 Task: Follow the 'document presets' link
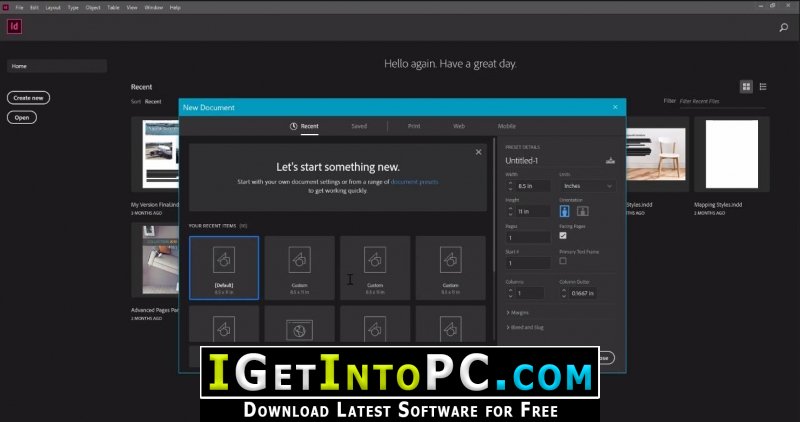point(414,182)
